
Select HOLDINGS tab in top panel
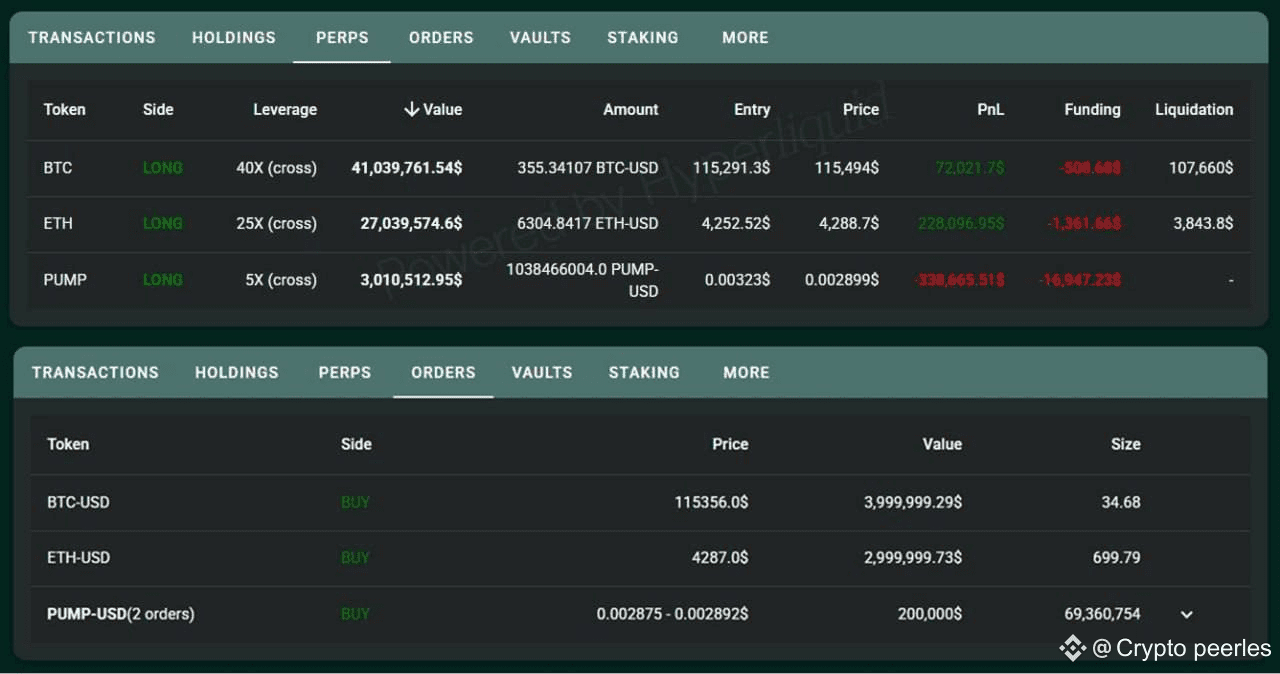pos(234,38)
